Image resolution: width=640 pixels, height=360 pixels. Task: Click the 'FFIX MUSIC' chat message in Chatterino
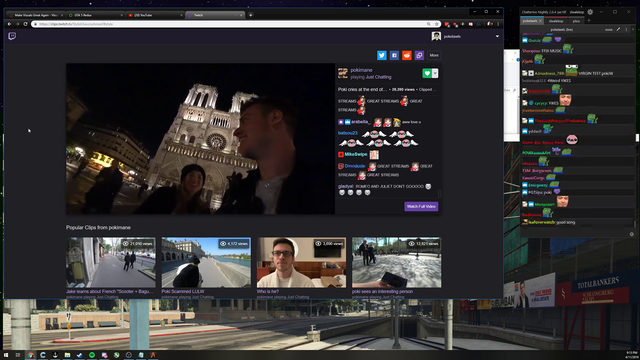point(552,51)
